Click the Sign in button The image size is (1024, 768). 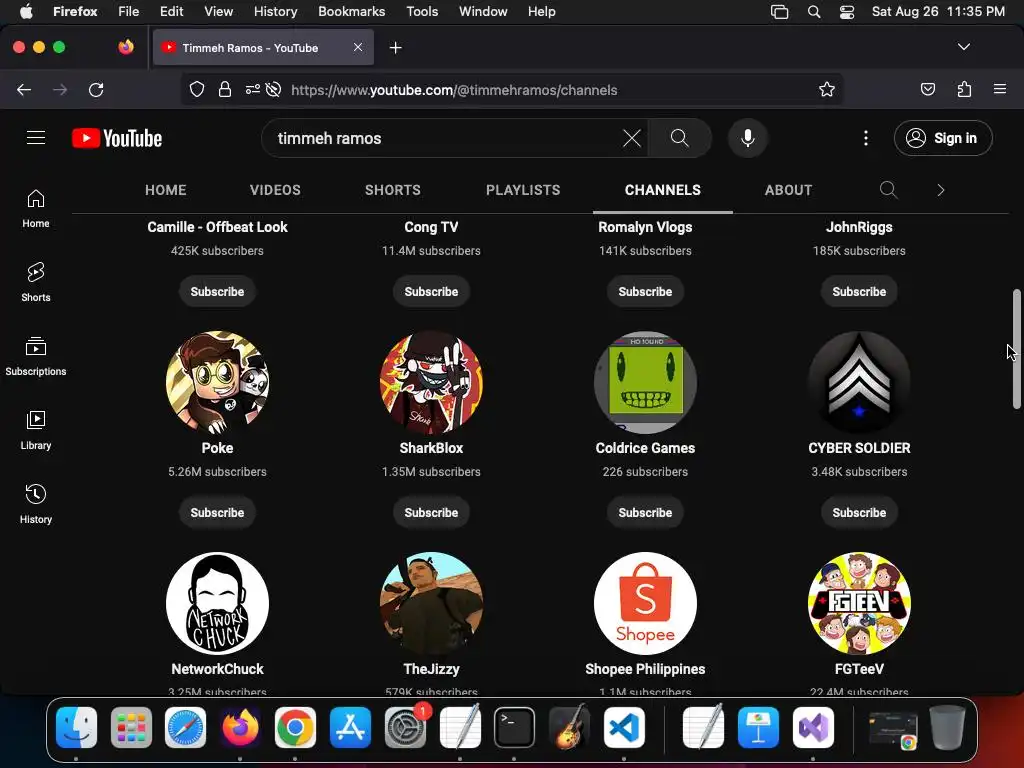tap(943, 138)
